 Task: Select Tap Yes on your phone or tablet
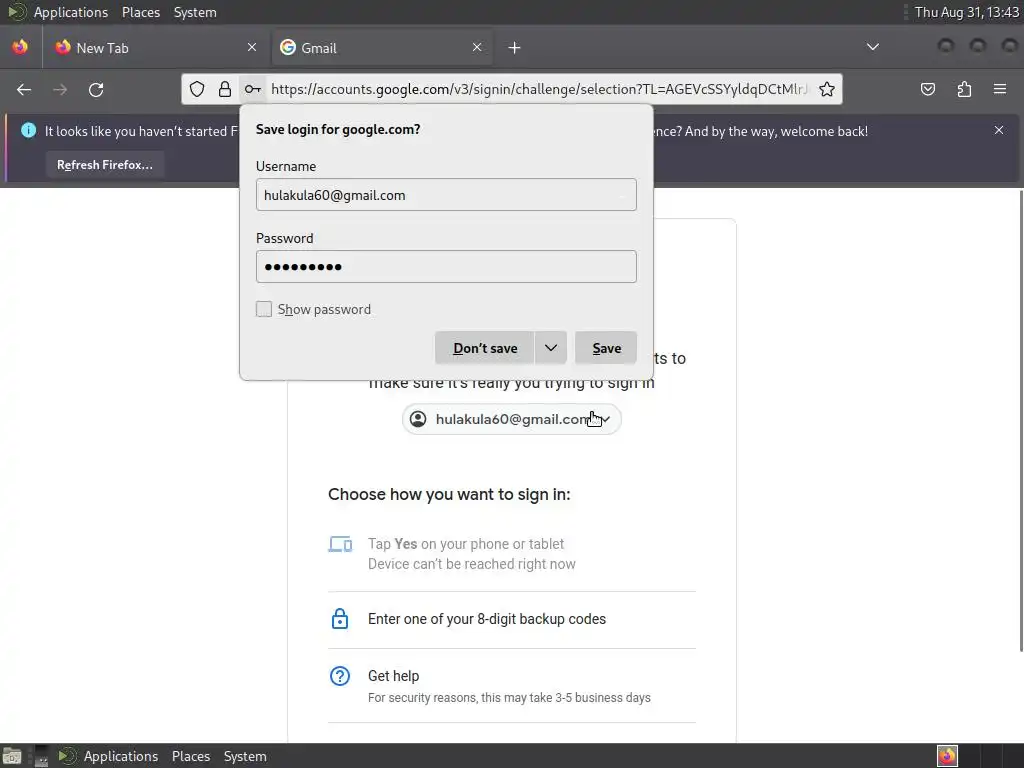(512, 554)
